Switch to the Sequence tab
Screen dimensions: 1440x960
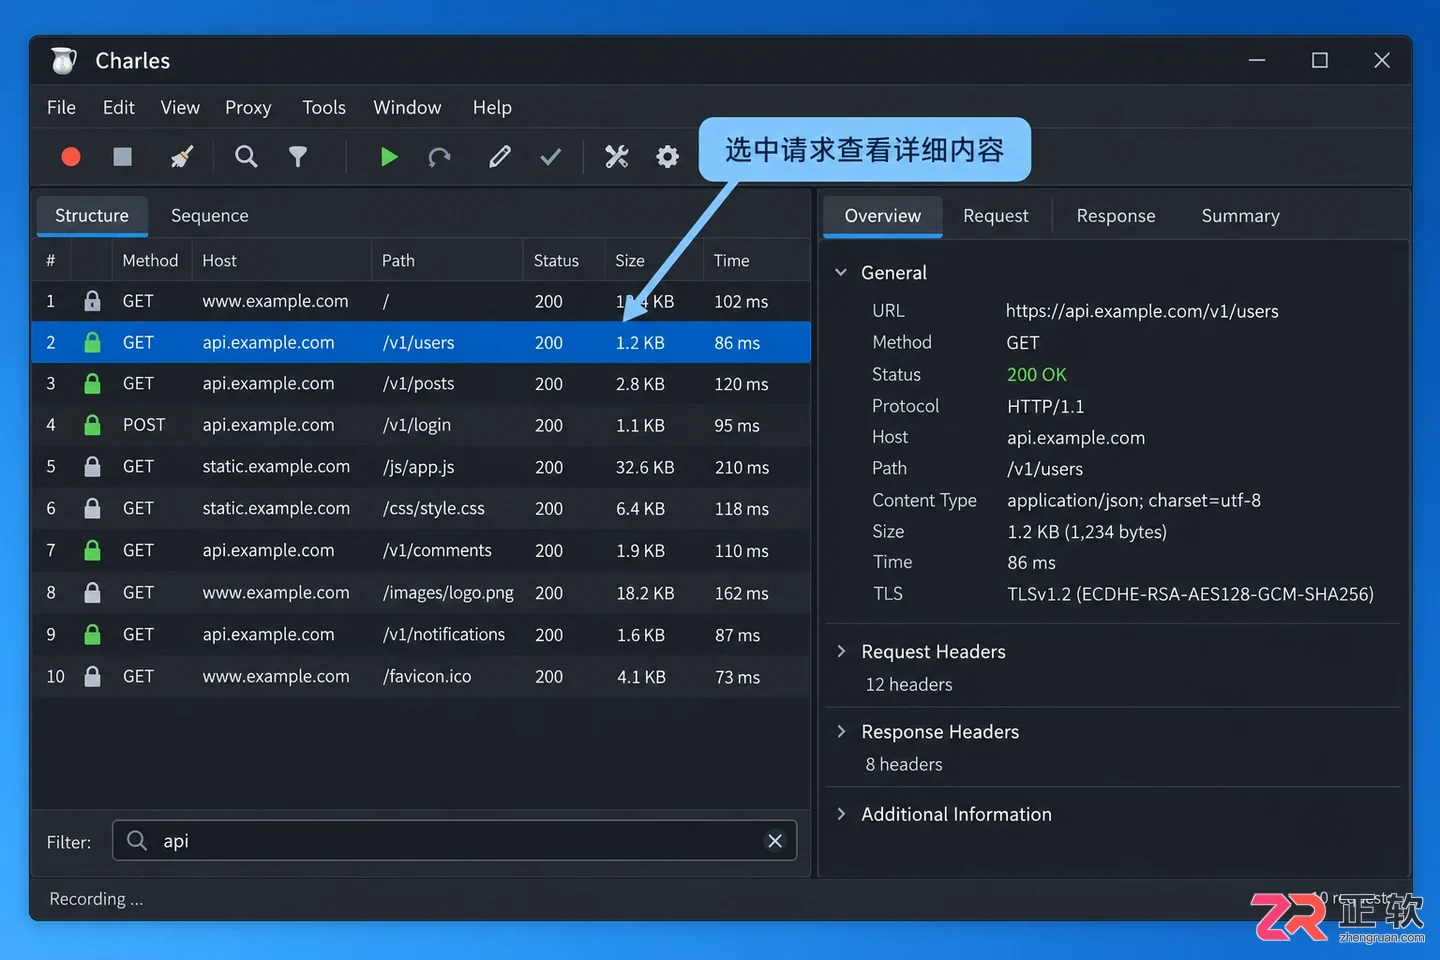tap(210, 216)
